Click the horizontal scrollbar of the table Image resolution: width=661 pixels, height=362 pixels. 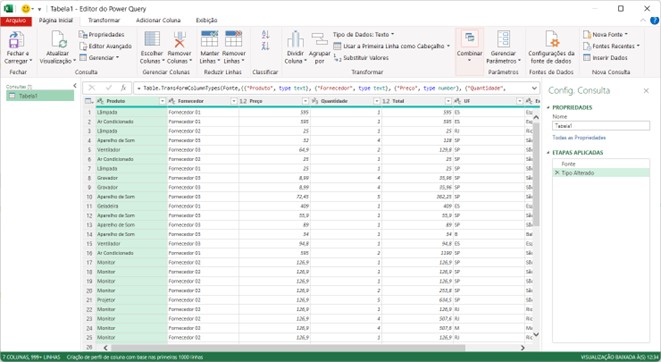tap(288, 348)
